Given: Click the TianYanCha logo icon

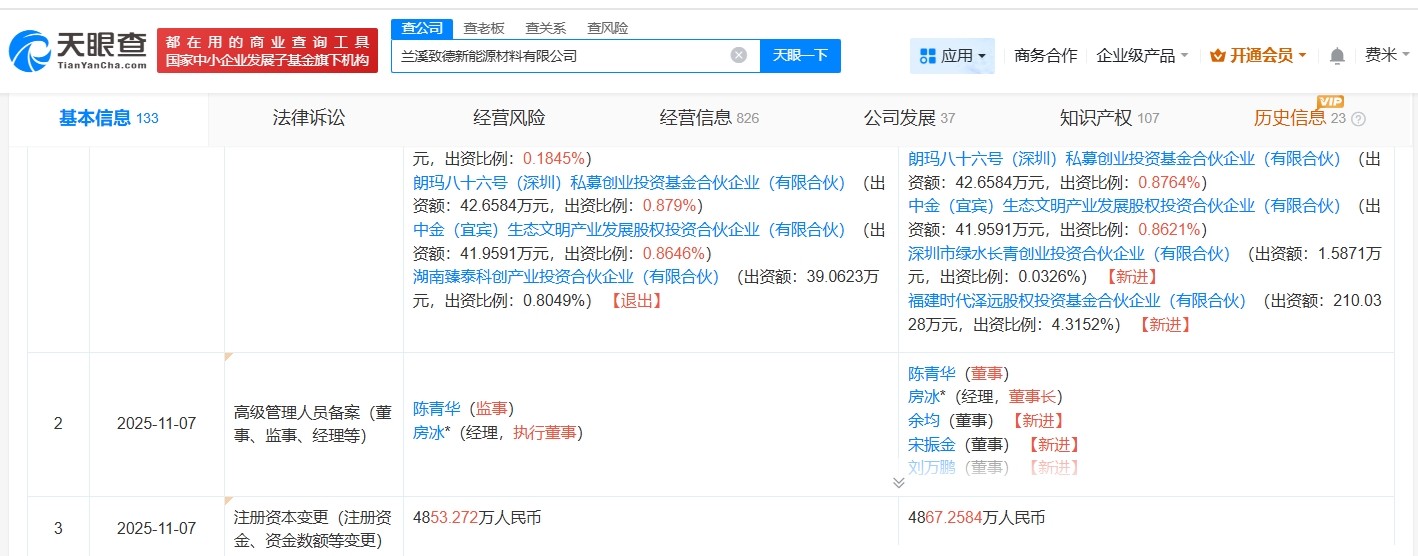Looking at the screenshot, I should click(30, 50).
